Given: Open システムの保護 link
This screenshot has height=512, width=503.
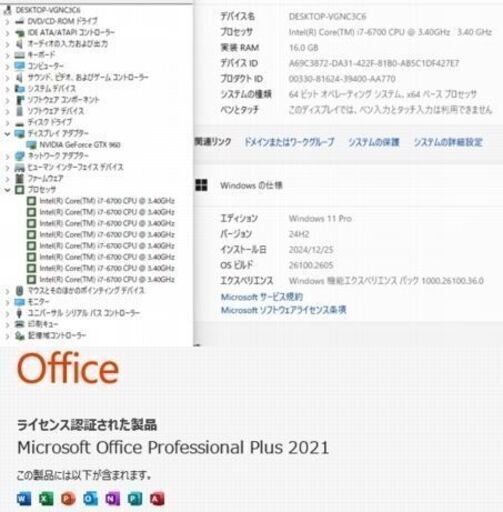Looking at the screenshot, I should point(374,142).
